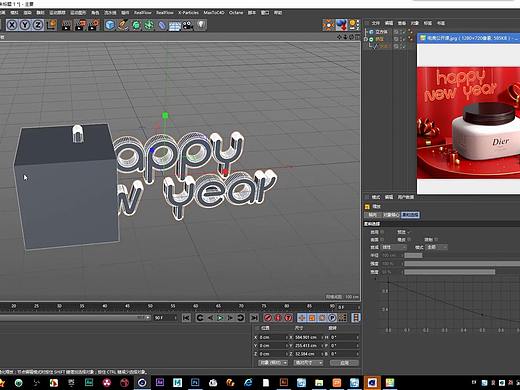Step back one frame button
520x390 pixels.
coord(210,318)
